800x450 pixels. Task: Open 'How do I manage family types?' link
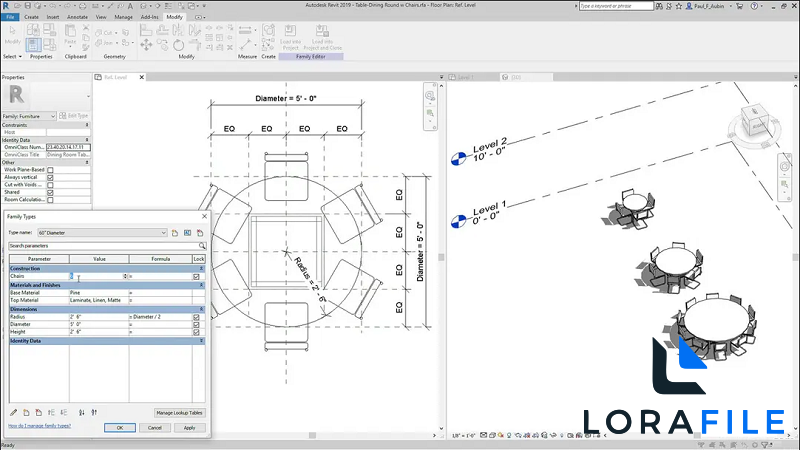click(40, 426)
